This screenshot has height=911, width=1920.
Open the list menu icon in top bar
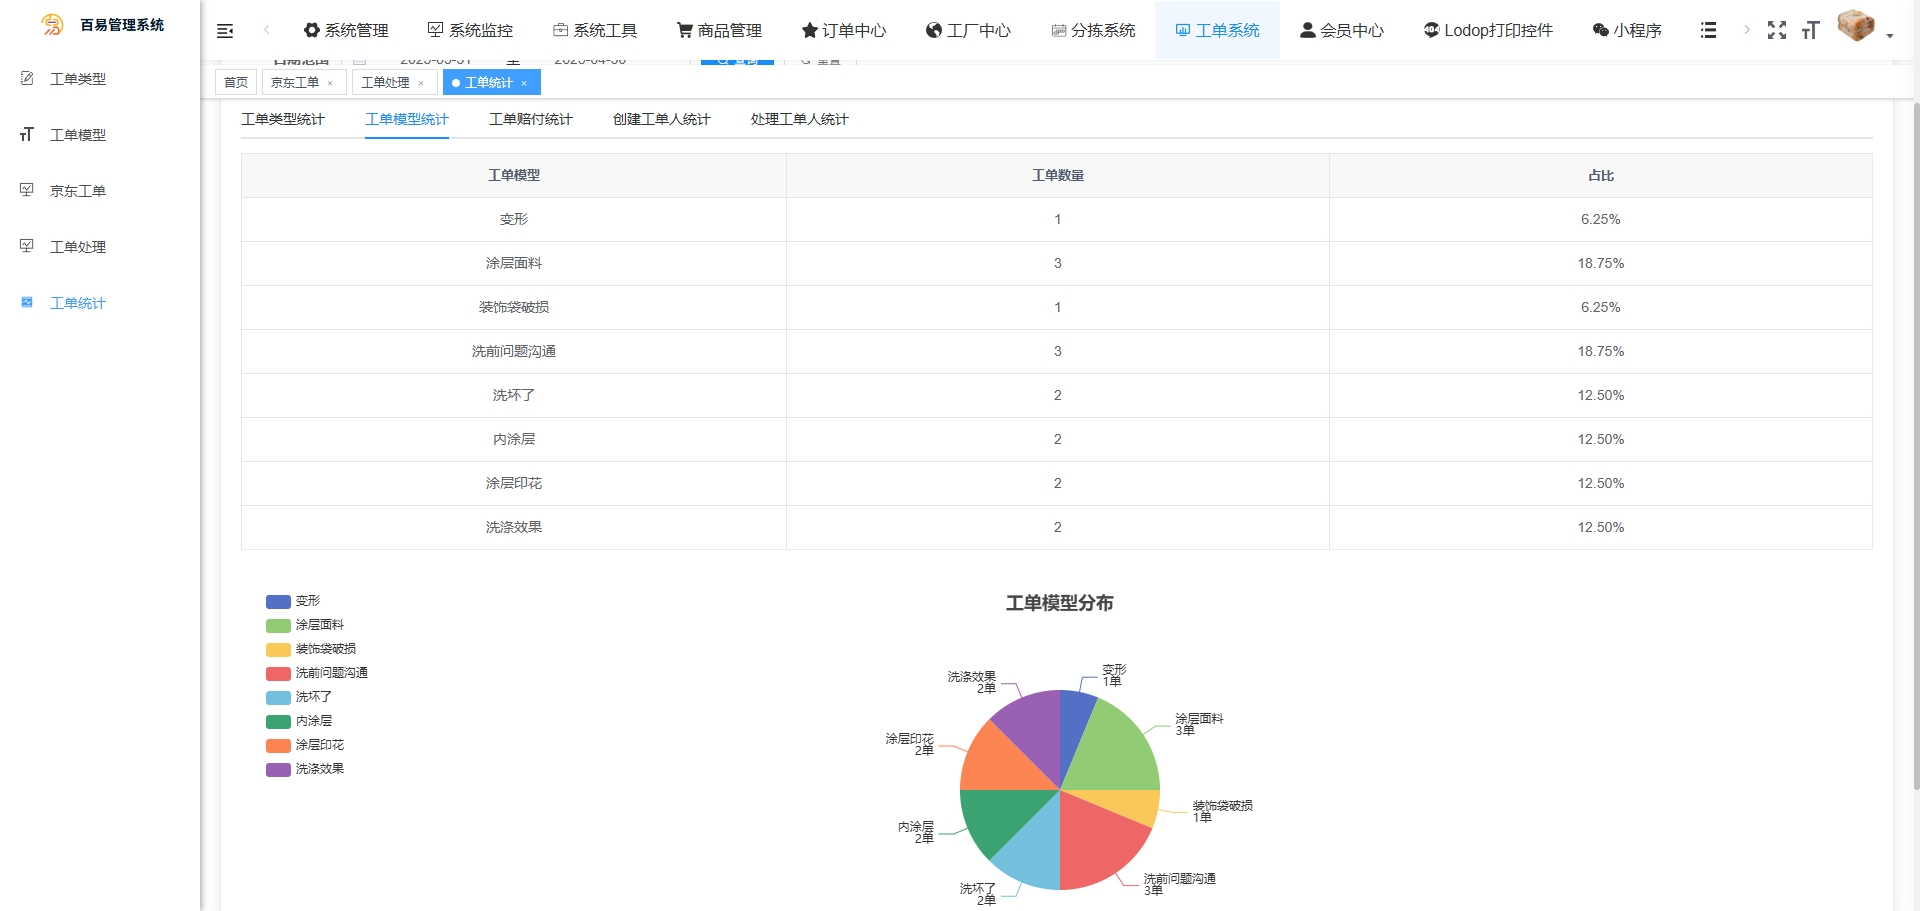(1708, 30)
